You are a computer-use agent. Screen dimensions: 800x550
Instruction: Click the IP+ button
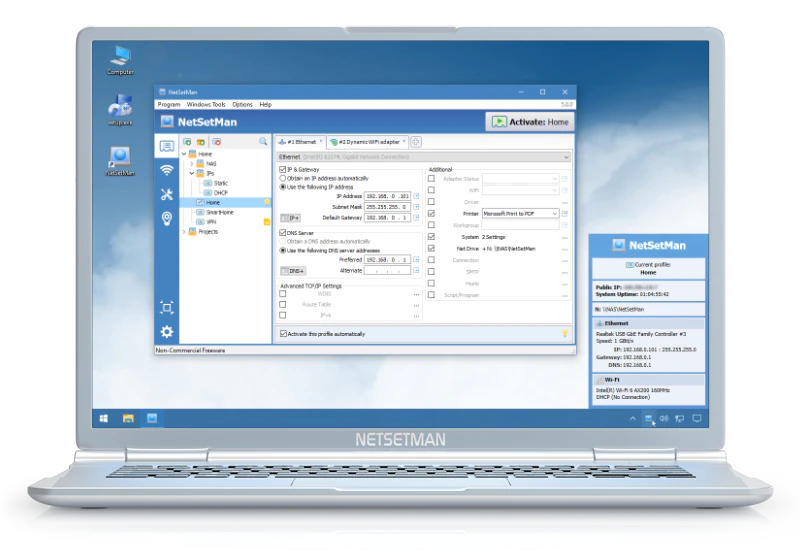[291, 218]
